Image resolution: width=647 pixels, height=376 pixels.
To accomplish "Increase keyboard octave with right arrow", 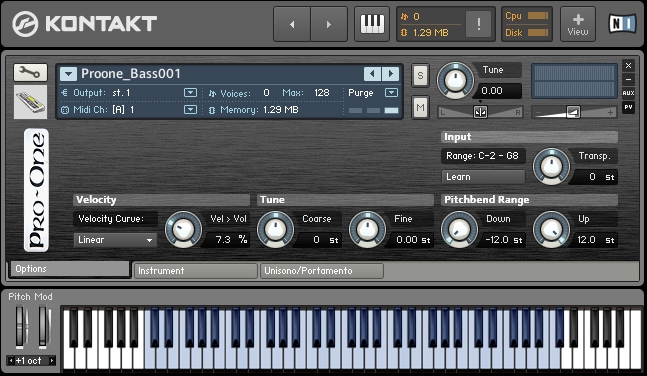I will click(x=52, y=361).
